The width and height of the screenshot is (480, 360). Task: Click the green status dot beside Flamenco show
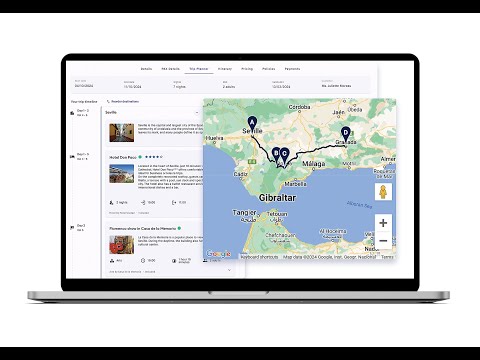pyautogui.click(x=179, y=228)
